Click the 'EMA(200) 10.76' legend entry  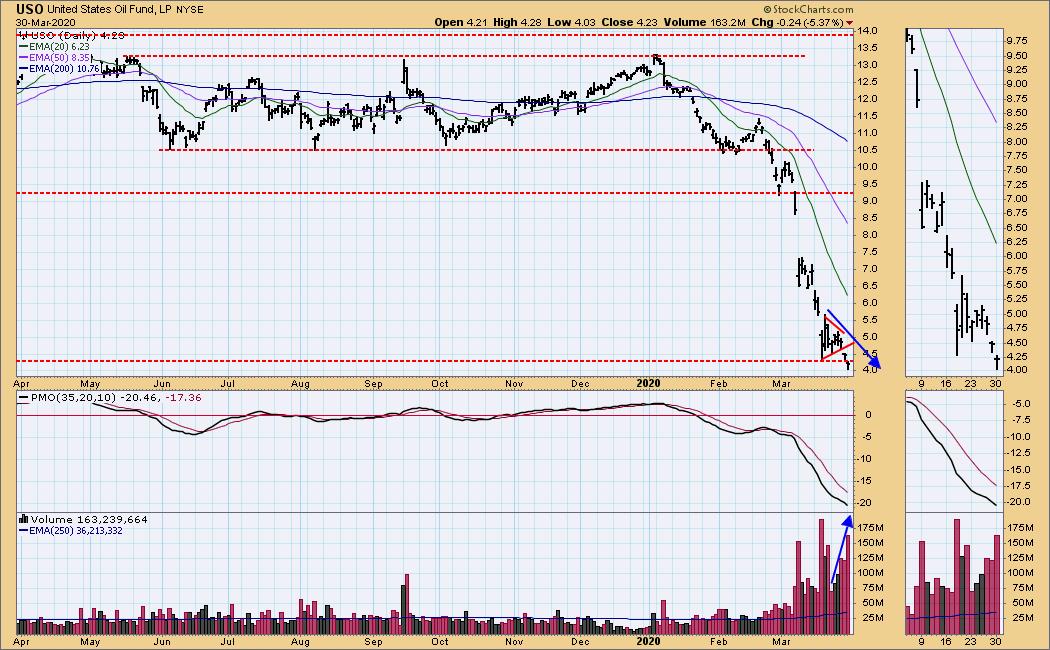point(64,68)
